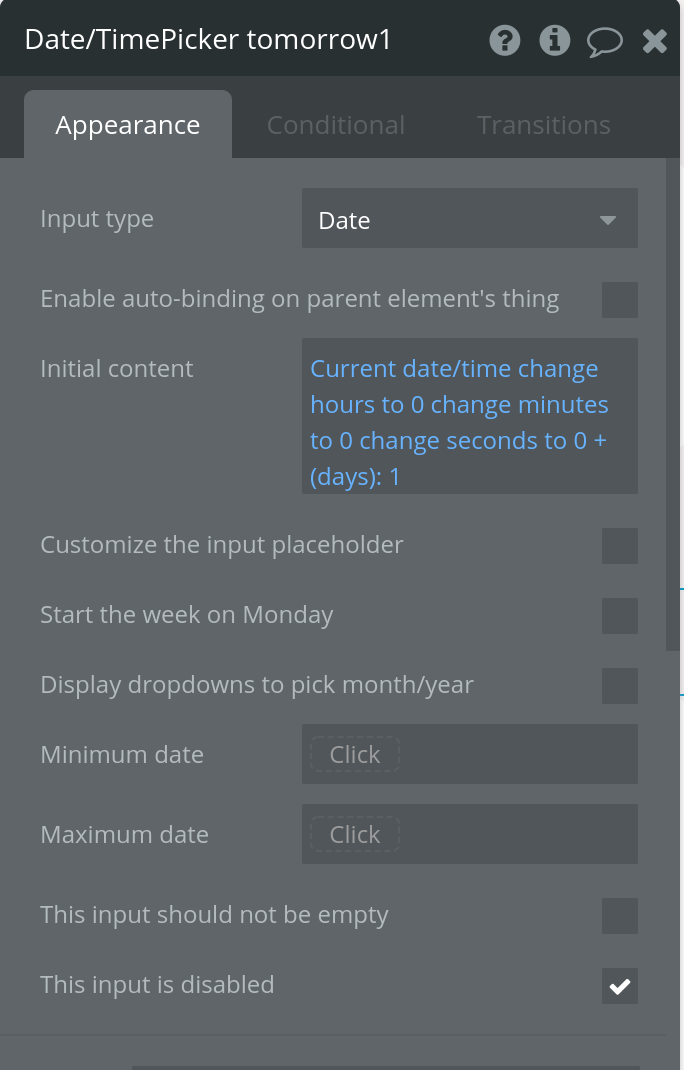This screenshot has height=1070, width=684.
Task: Open the help question mark icon
Action: (x=505, y=41)
